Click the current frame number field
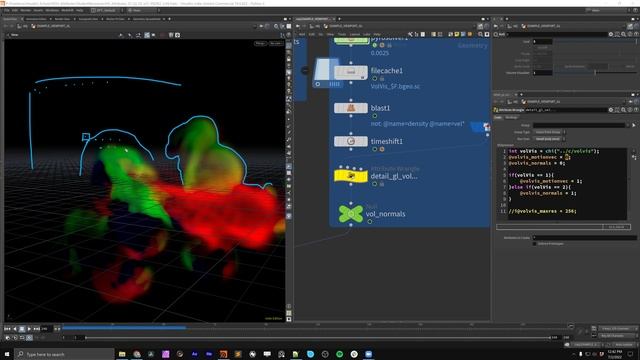 (x=46, y=329)
